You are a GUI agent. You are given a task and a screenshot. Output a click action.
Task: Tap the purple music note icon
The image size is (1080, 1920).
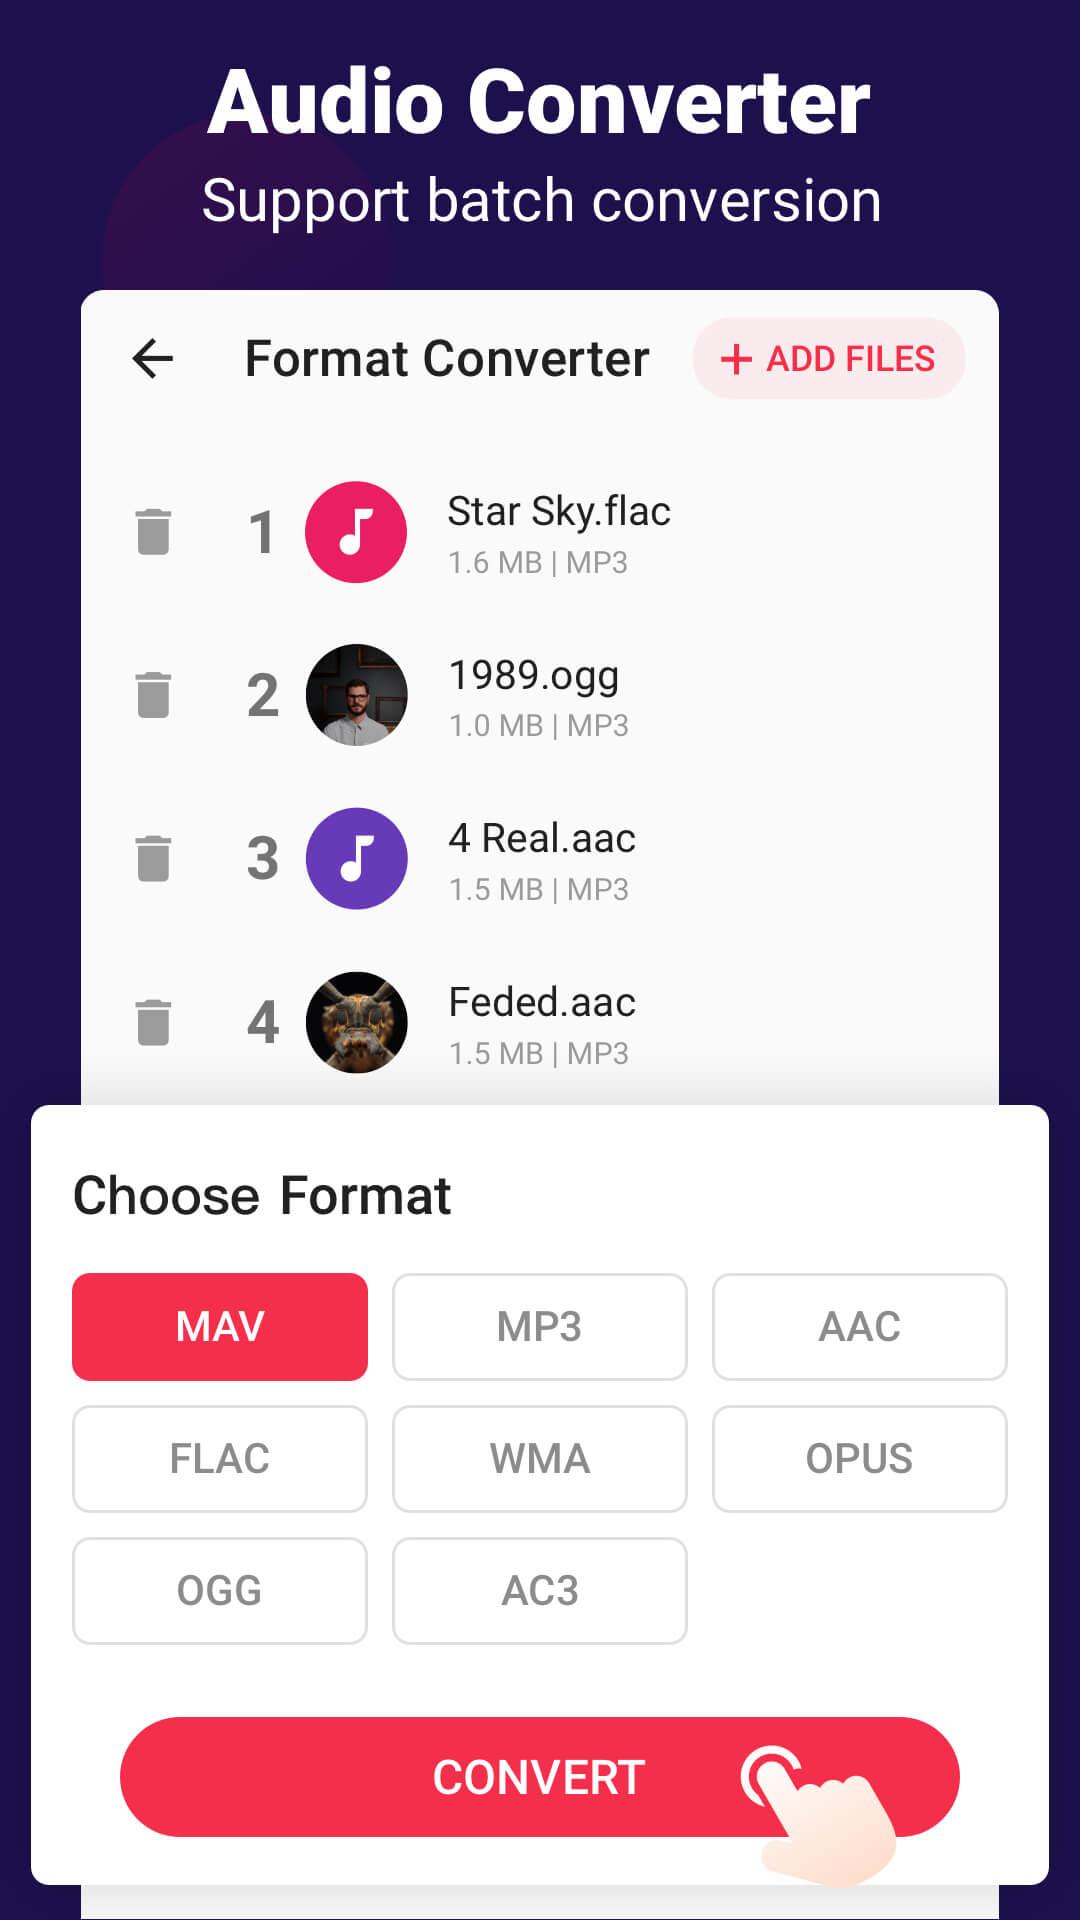coord(356,858)
